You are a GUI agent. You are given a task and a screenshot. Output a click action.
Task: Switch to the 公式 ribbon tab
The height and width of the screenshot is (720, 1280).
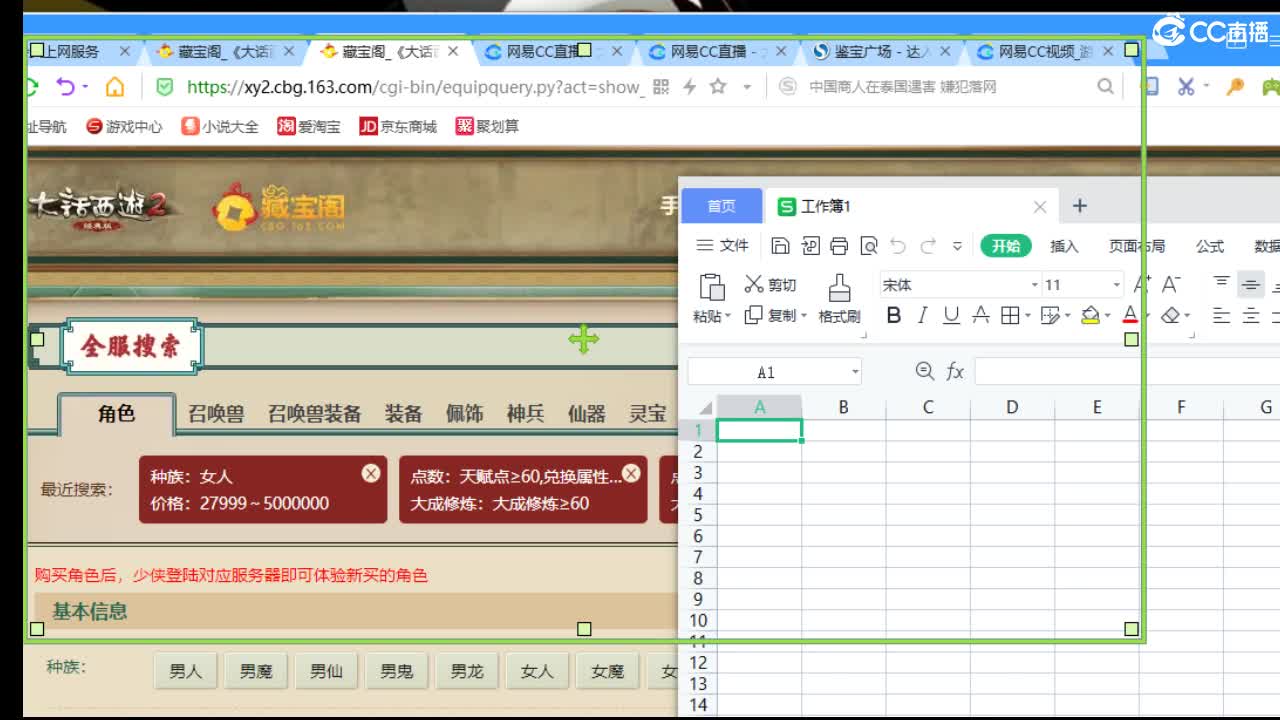(x=1209, y=246)
